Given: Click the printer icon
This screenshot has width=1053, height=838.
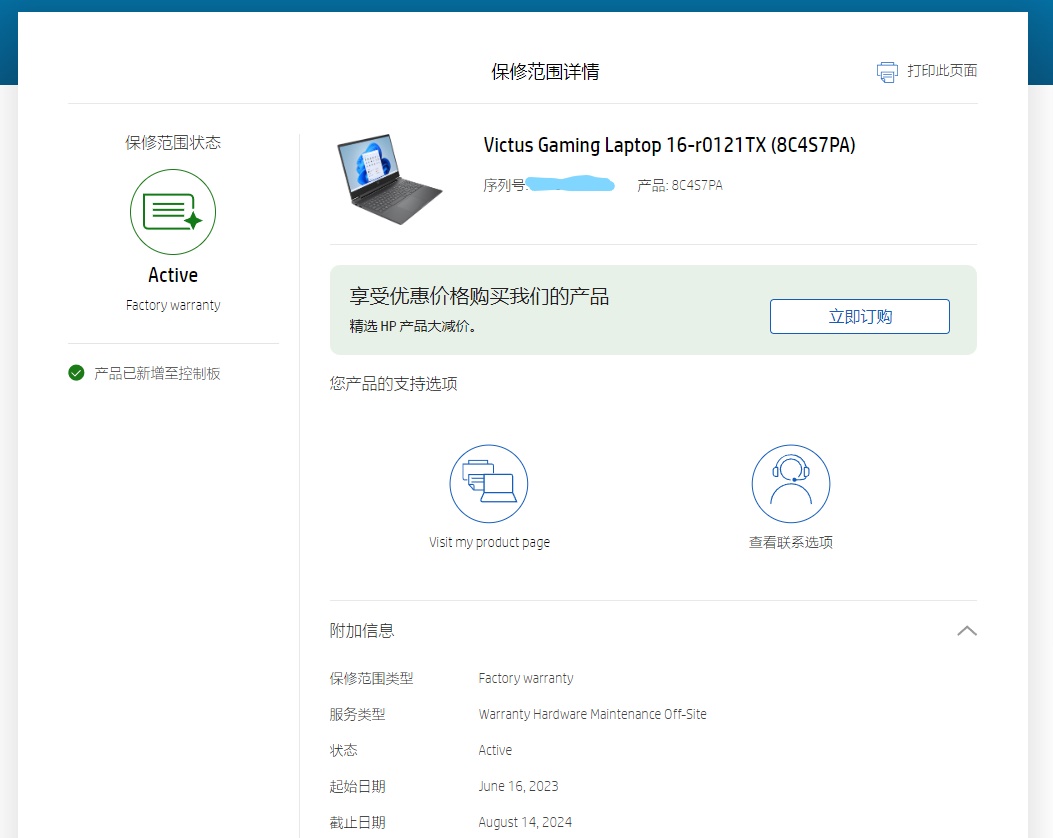Looking at the screenshot, I should (887, 72).
